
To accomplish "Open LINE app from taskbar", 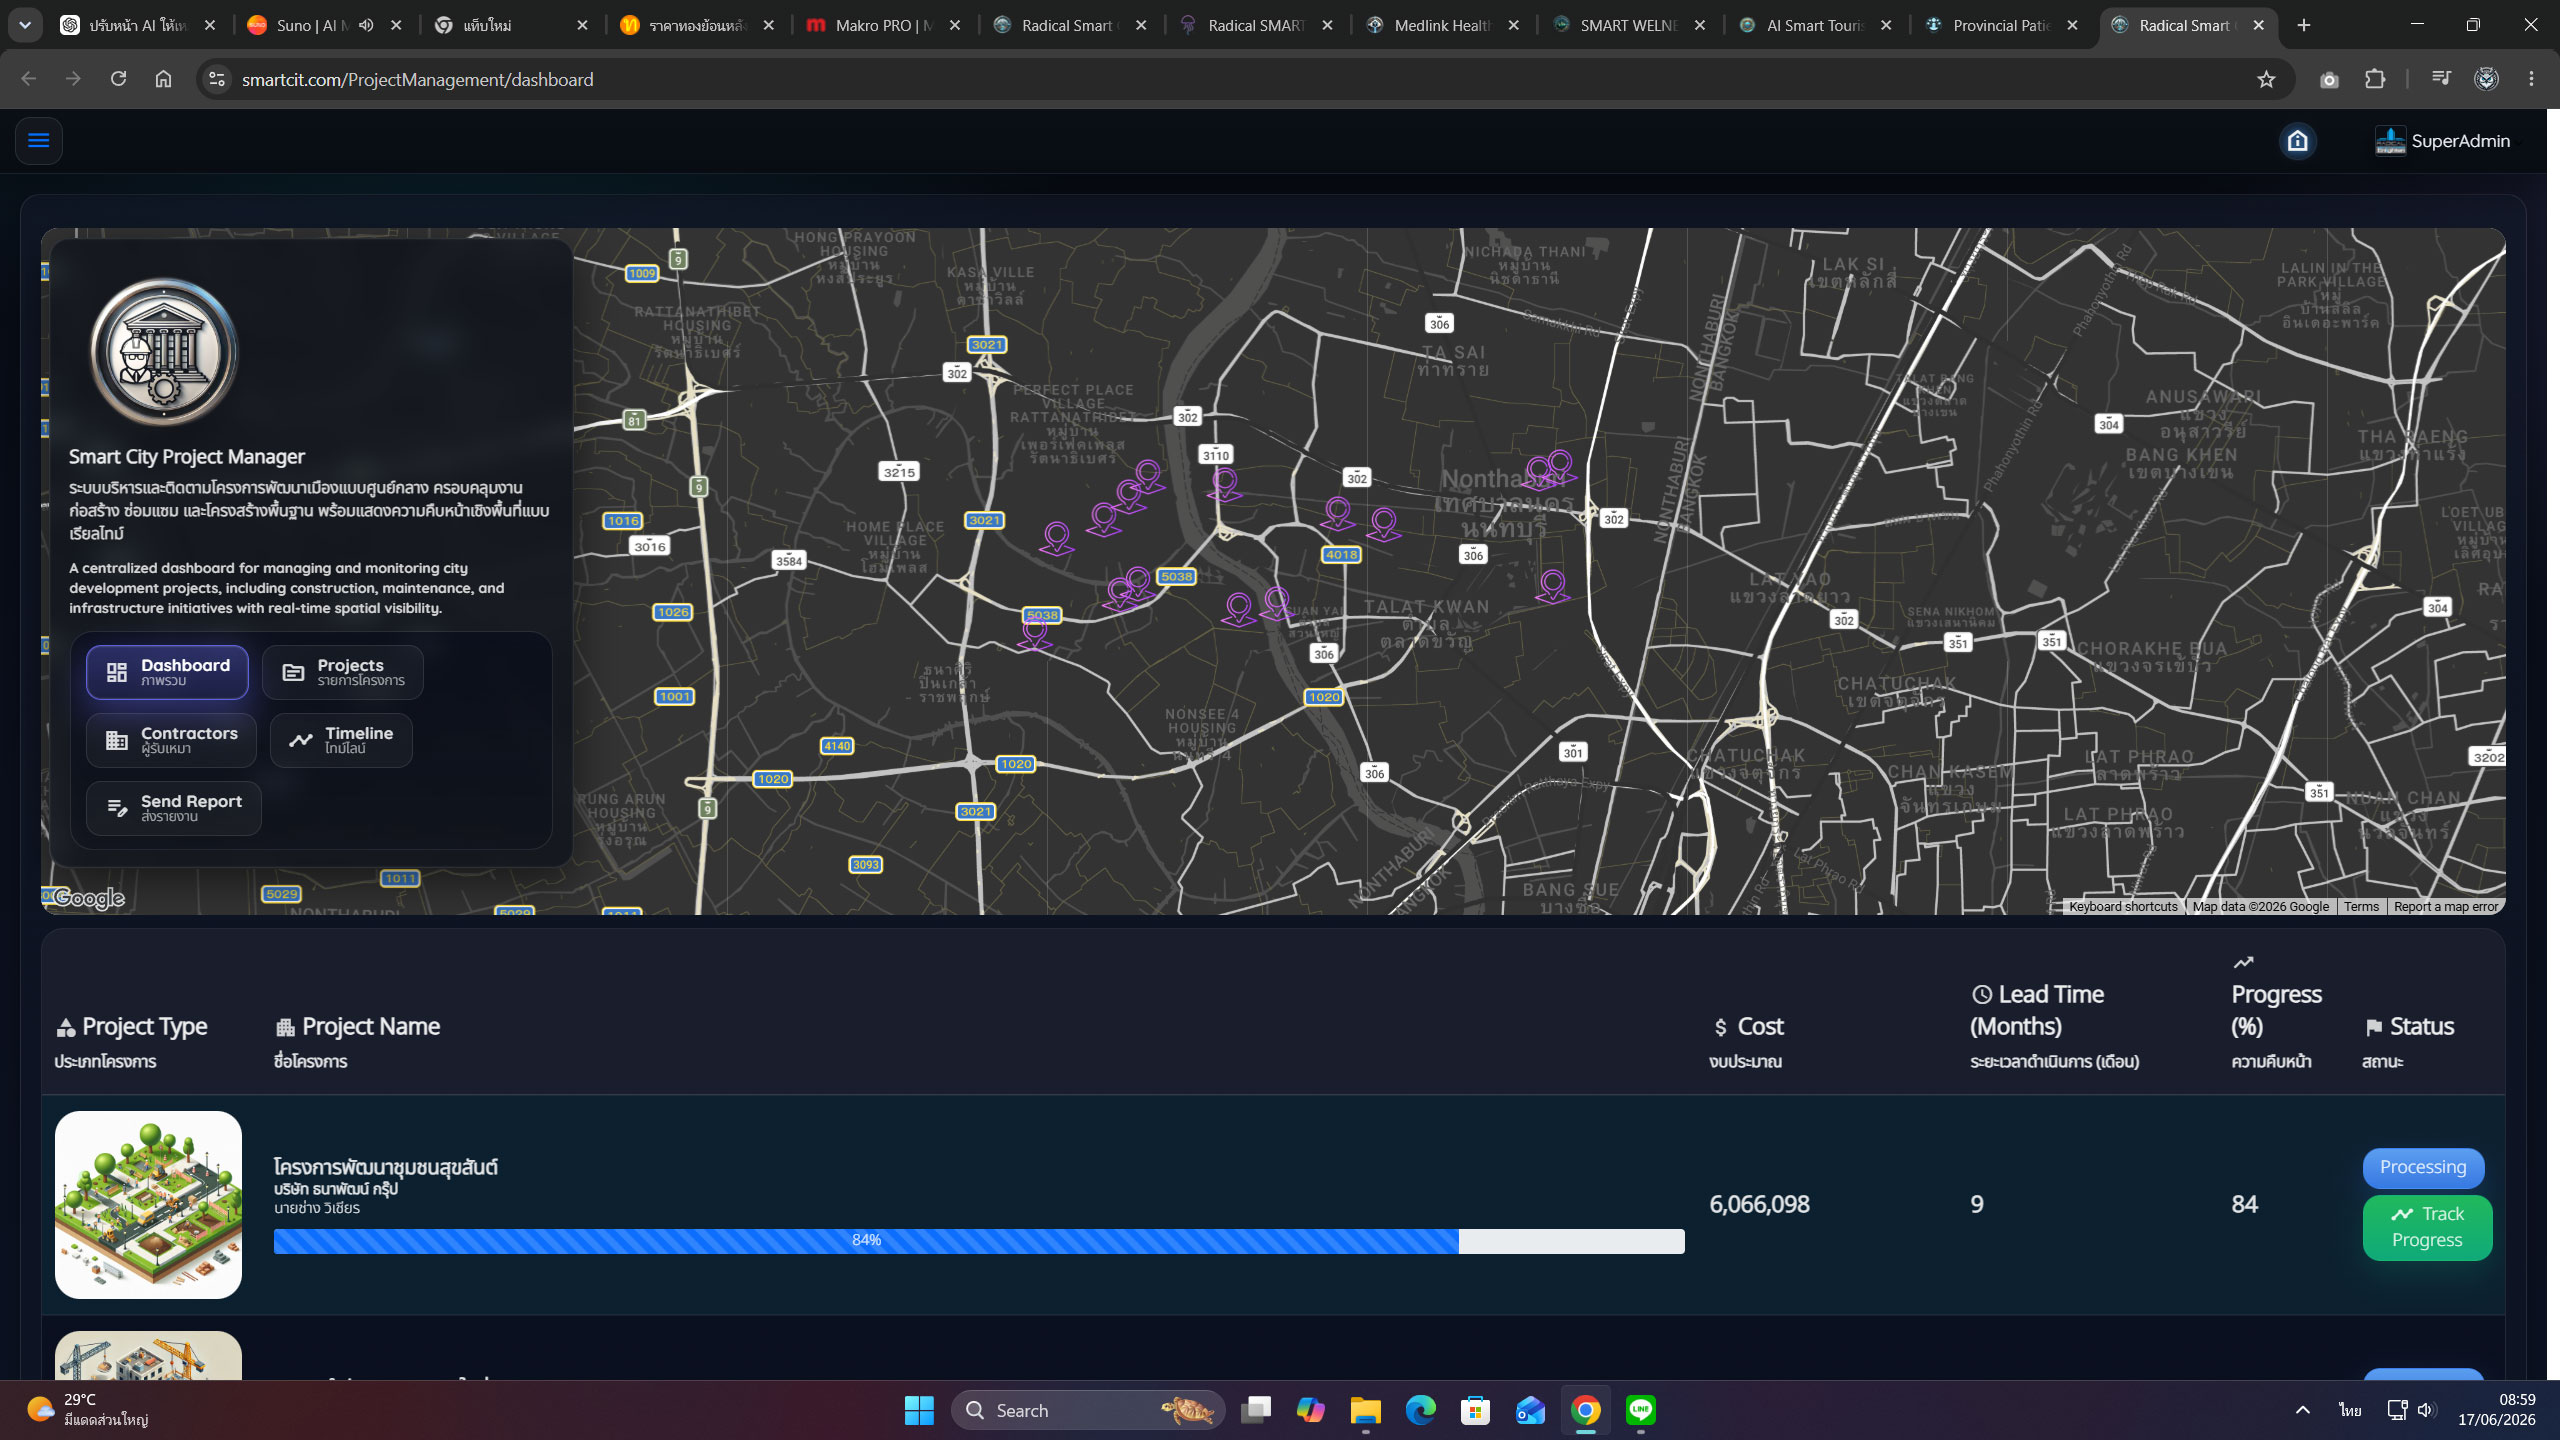I will point(1640,1410).
